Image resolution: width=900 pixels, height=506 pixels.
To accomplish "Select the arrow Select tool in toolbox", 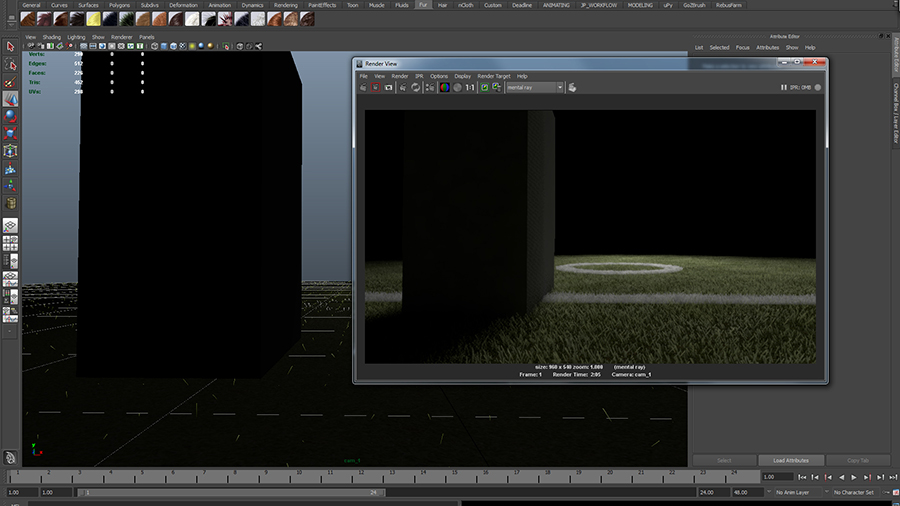I will point(10,46).
